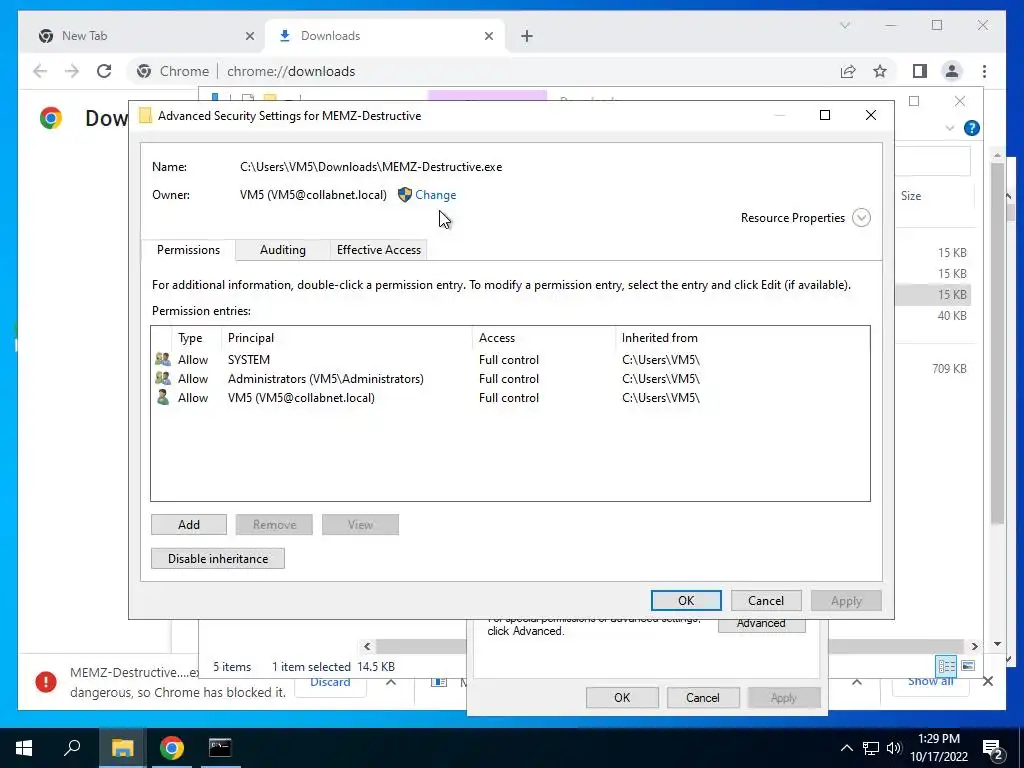Cancel the Advanced Security Settings dialog

pos(765,600)
